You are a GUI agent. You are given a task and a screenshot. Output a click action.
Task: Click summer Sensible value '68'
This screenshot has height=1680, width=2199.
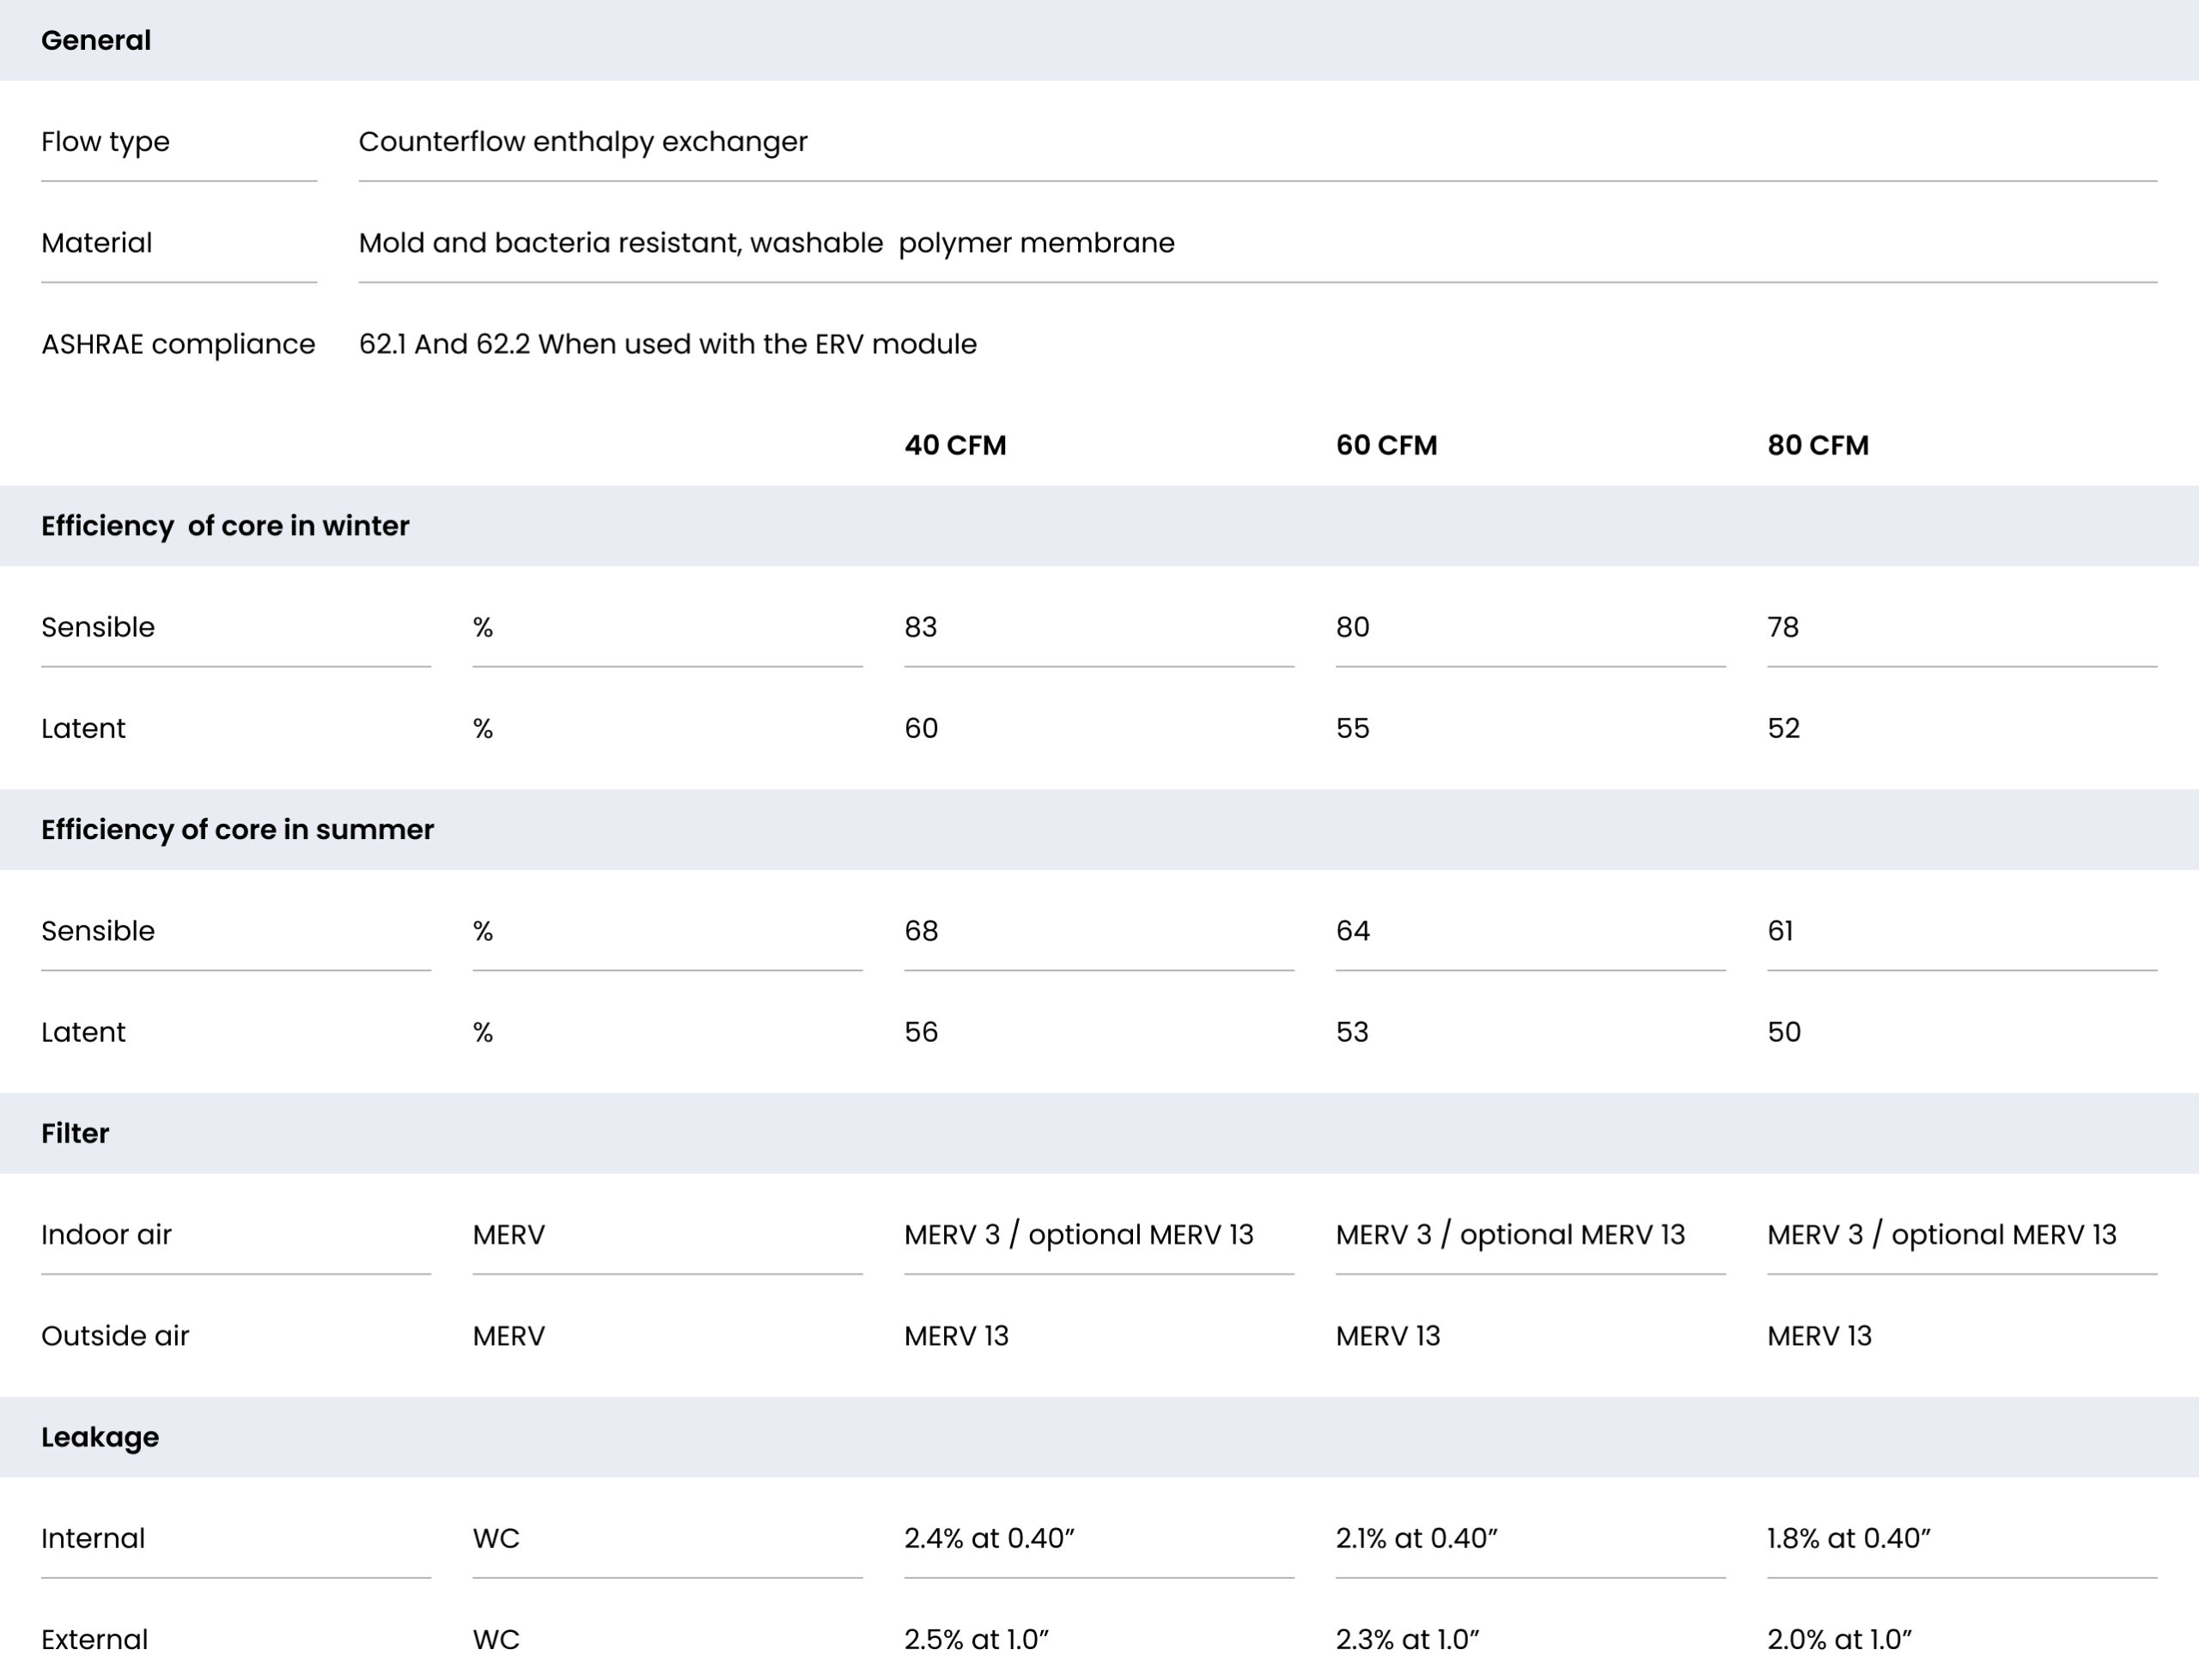pos(921,931)
